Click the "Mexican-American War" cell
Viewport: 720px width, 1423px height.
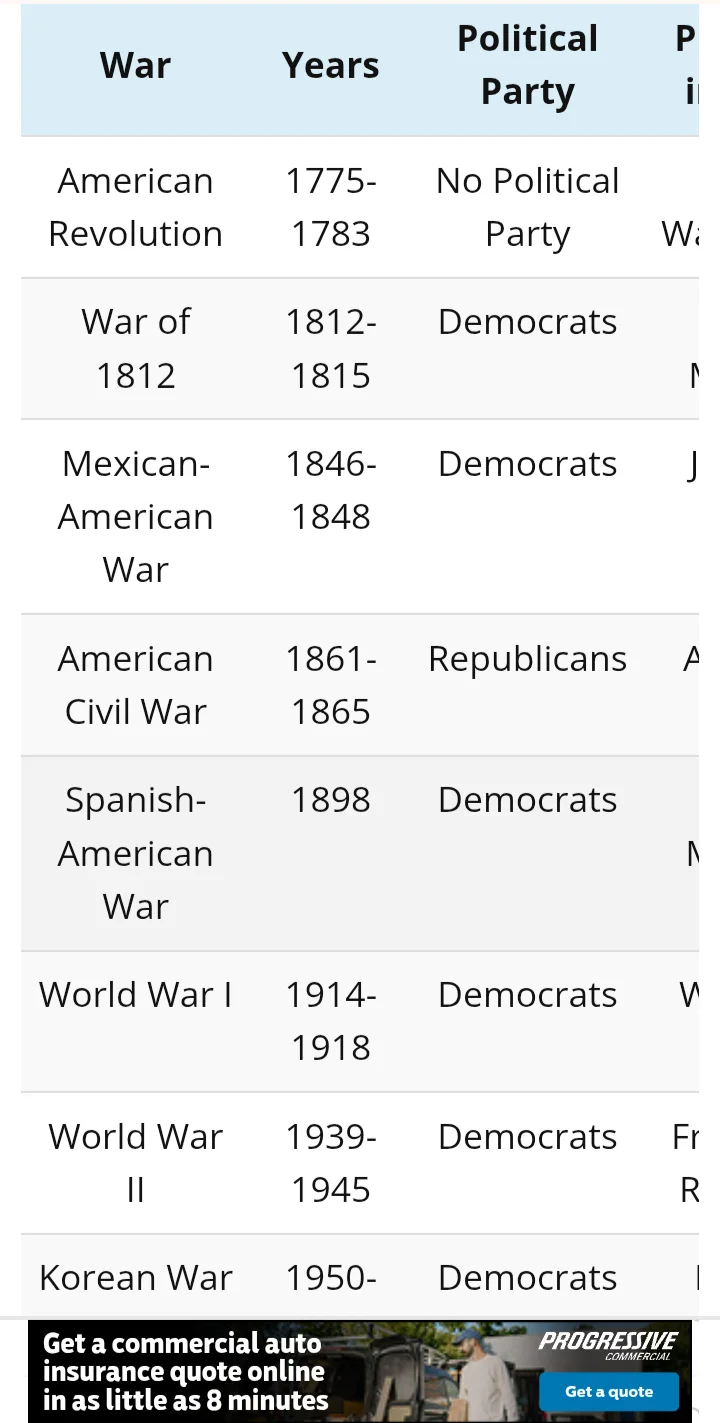point(135,516)
